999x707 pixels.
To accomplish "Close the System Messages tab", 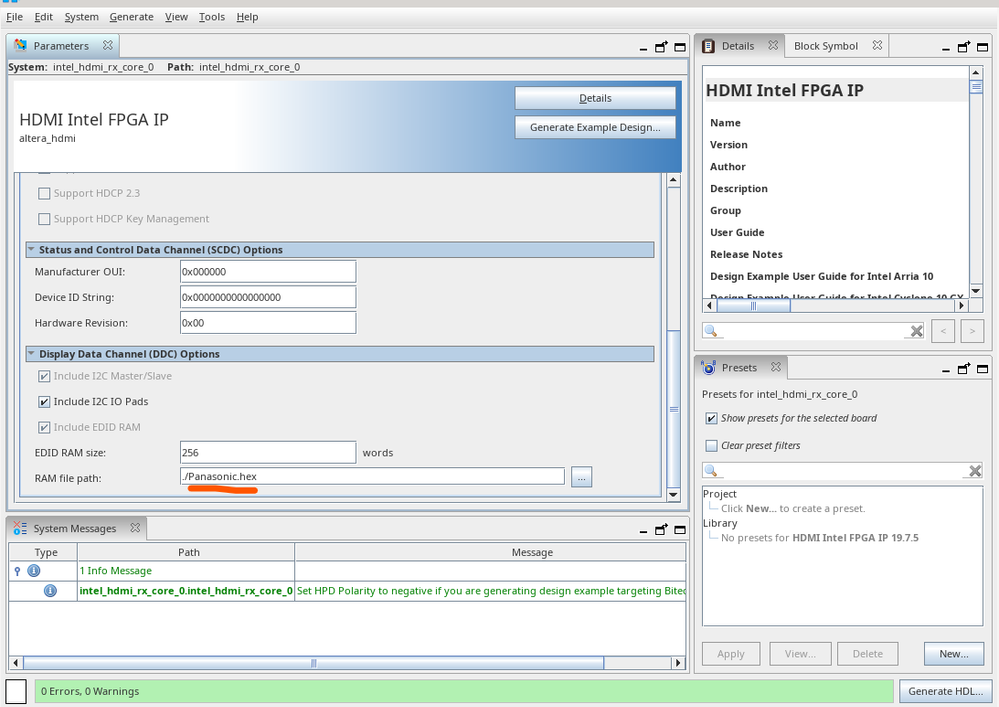I will pos(136,528).
